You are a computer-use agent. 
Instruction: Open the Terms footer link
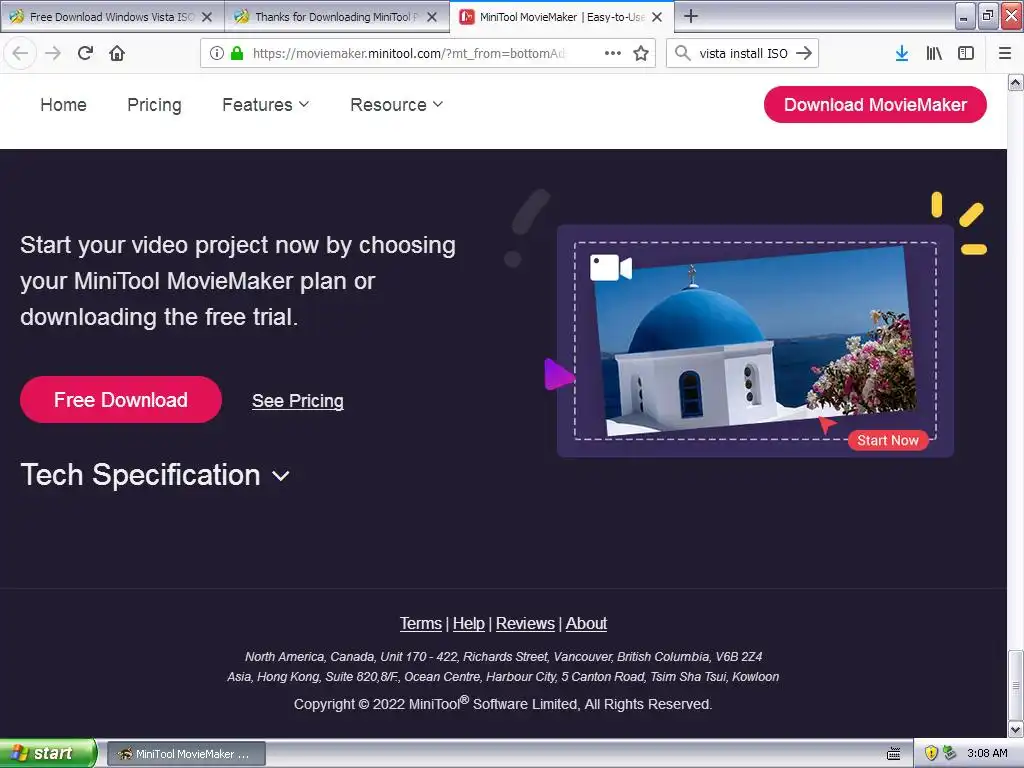click(x=421, y=624)
